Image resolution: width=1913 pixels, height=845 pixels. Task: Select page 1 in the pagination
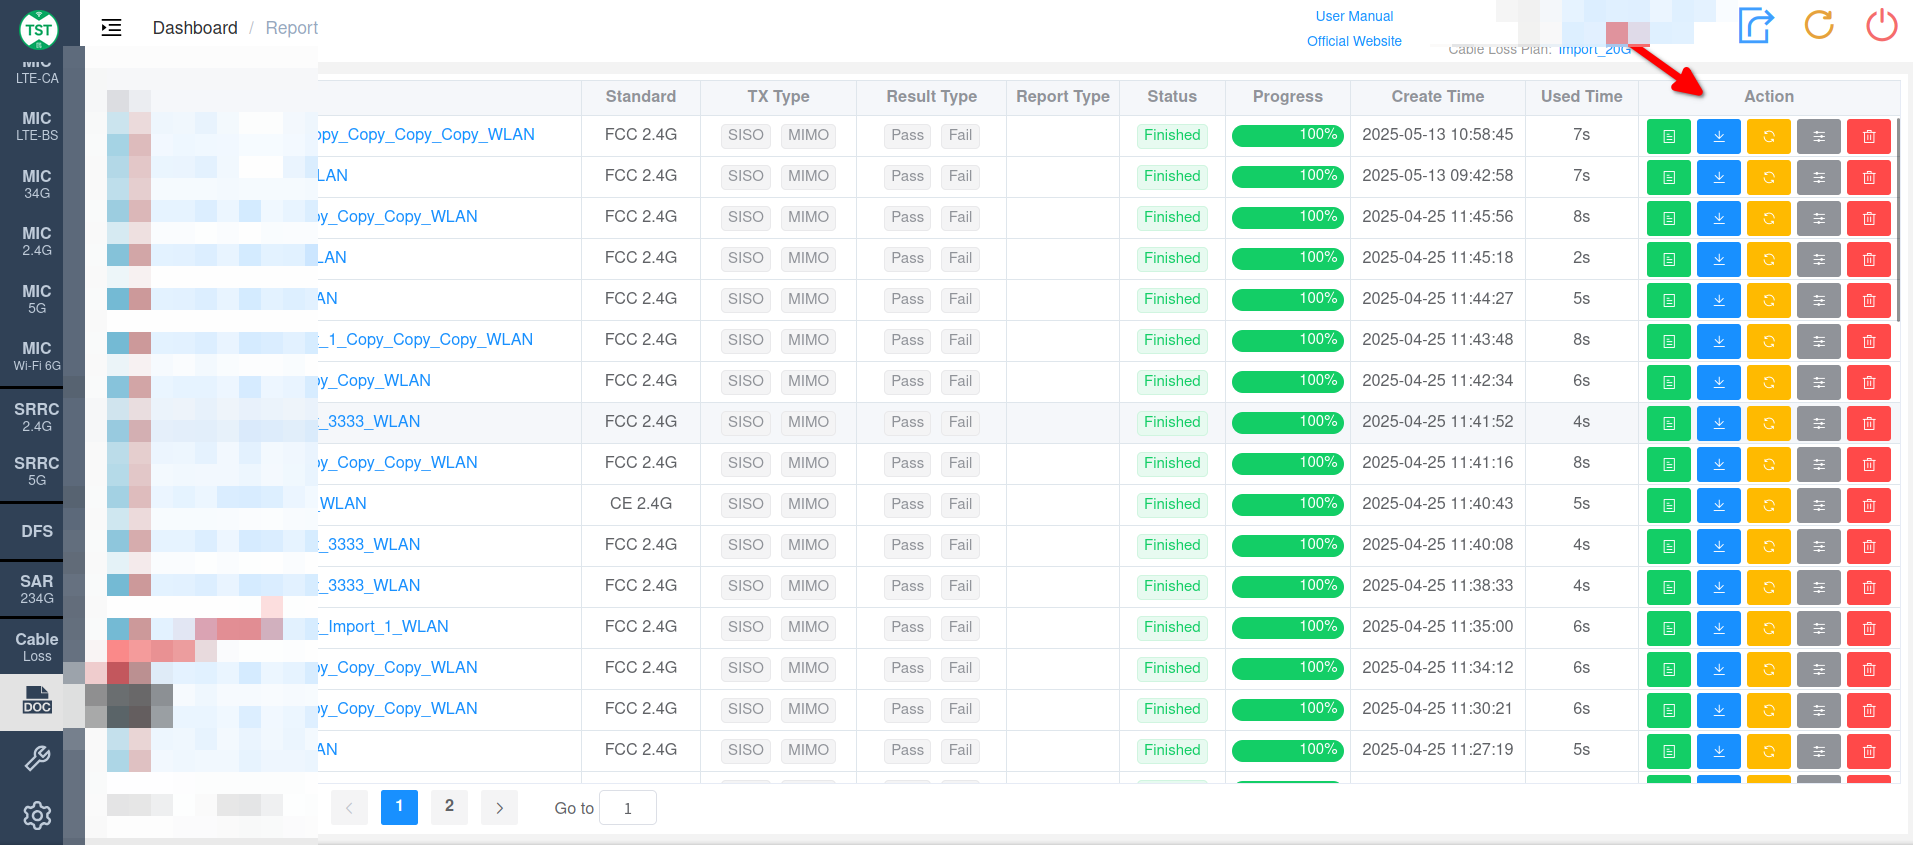(x=399, y=806)
